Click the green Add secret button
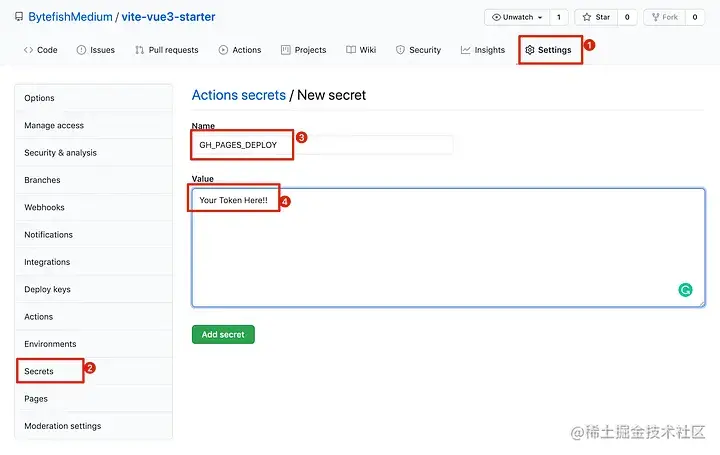The height and width of the screenshot is (455, 720). (223, 334)
